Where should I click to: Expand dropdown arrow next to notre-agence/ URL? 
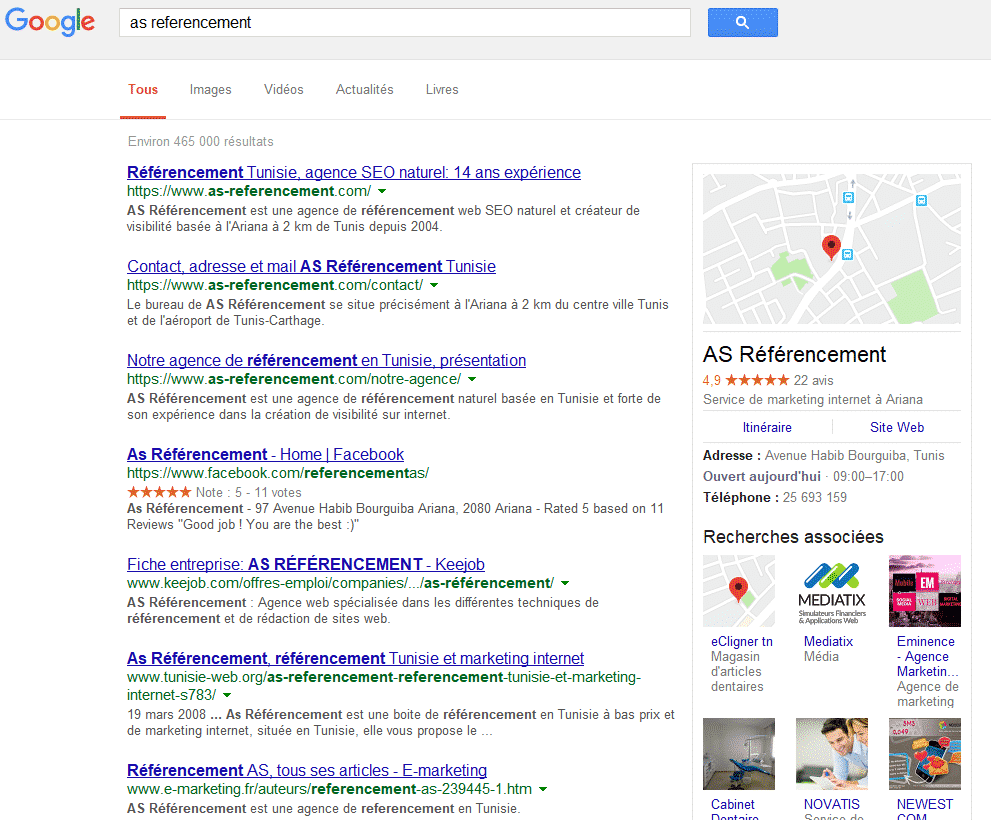click(471, 379)
